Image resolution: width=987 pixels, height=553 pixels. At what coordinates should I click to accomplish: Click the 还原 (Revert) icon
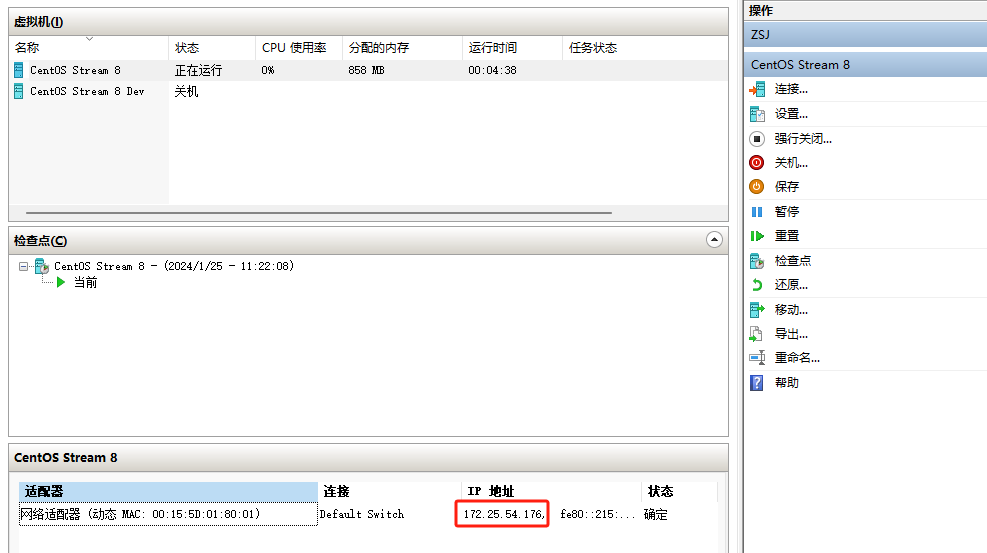[x=757, y=285]
